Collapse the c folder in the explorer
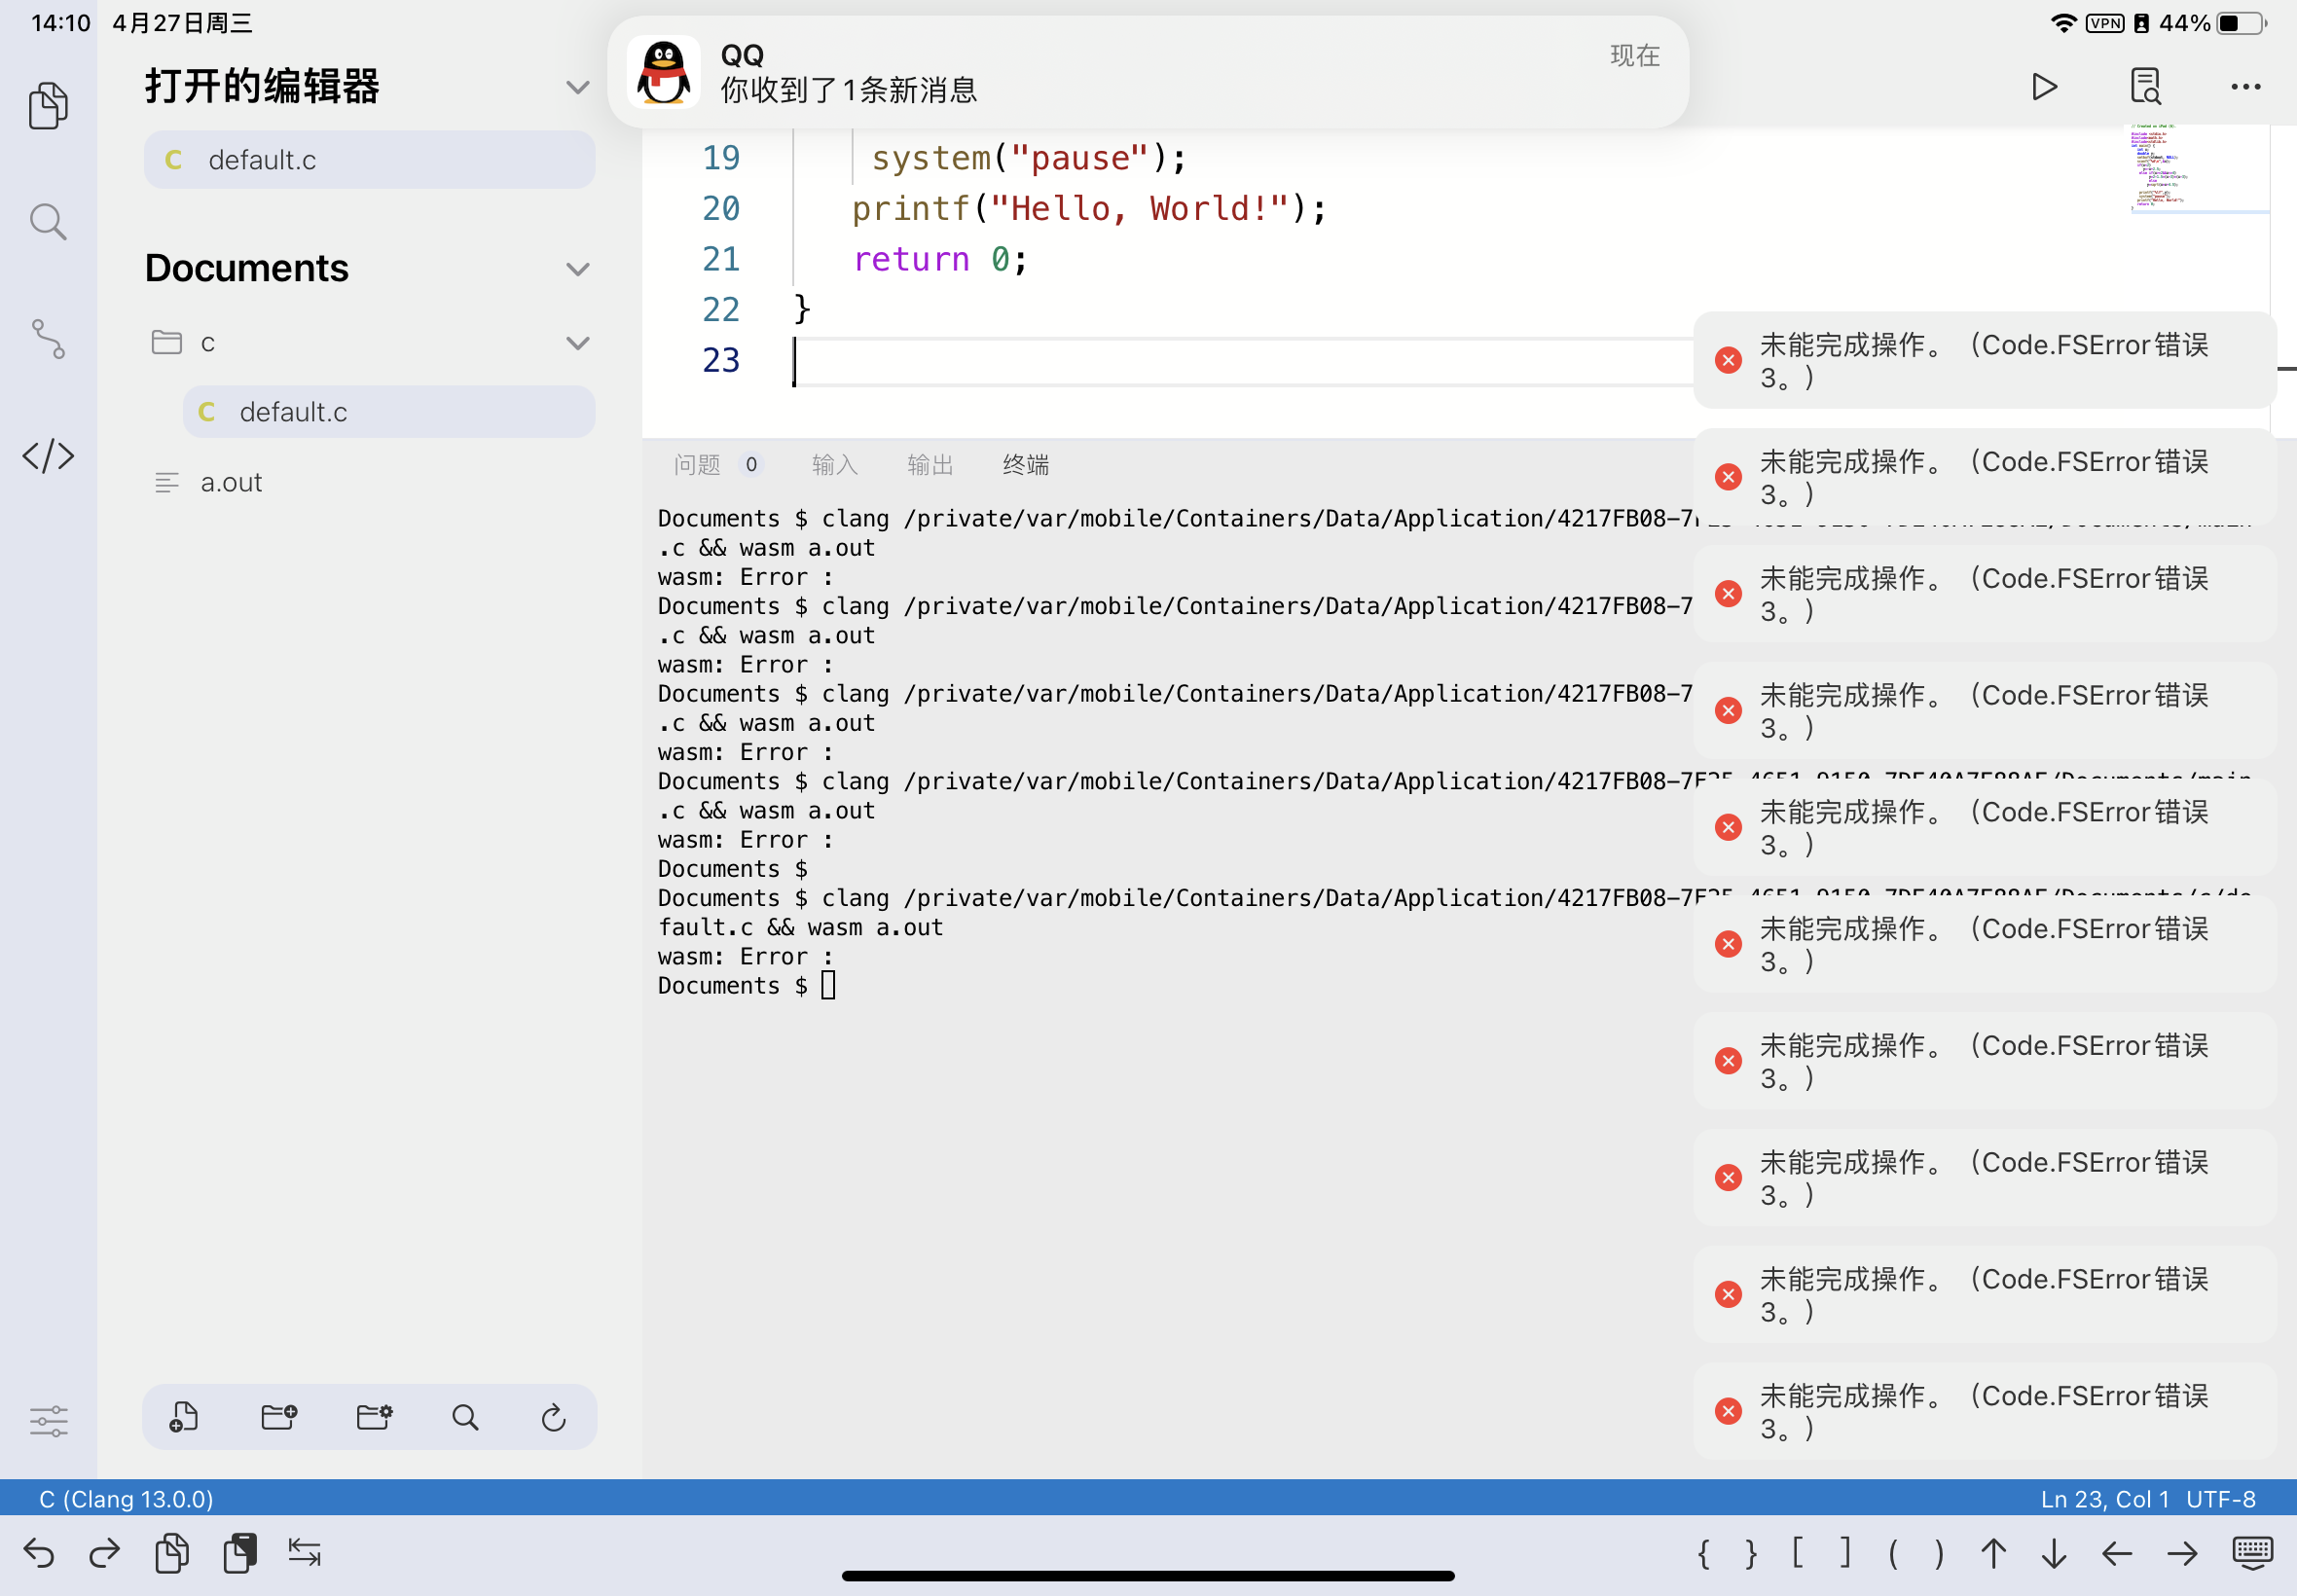 tap(578, 342)
